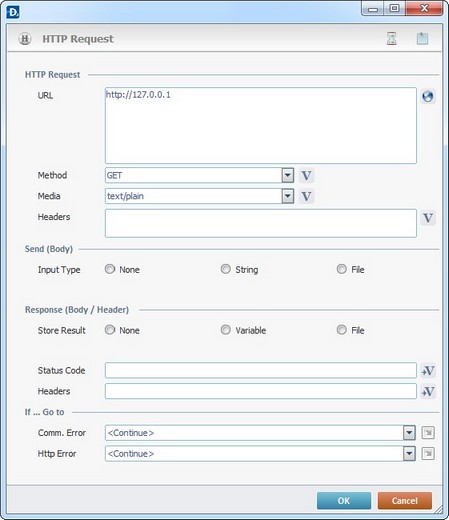Pick variable to store response Headers
Viewport: 449px width, 520px height.
coord(428,391)
